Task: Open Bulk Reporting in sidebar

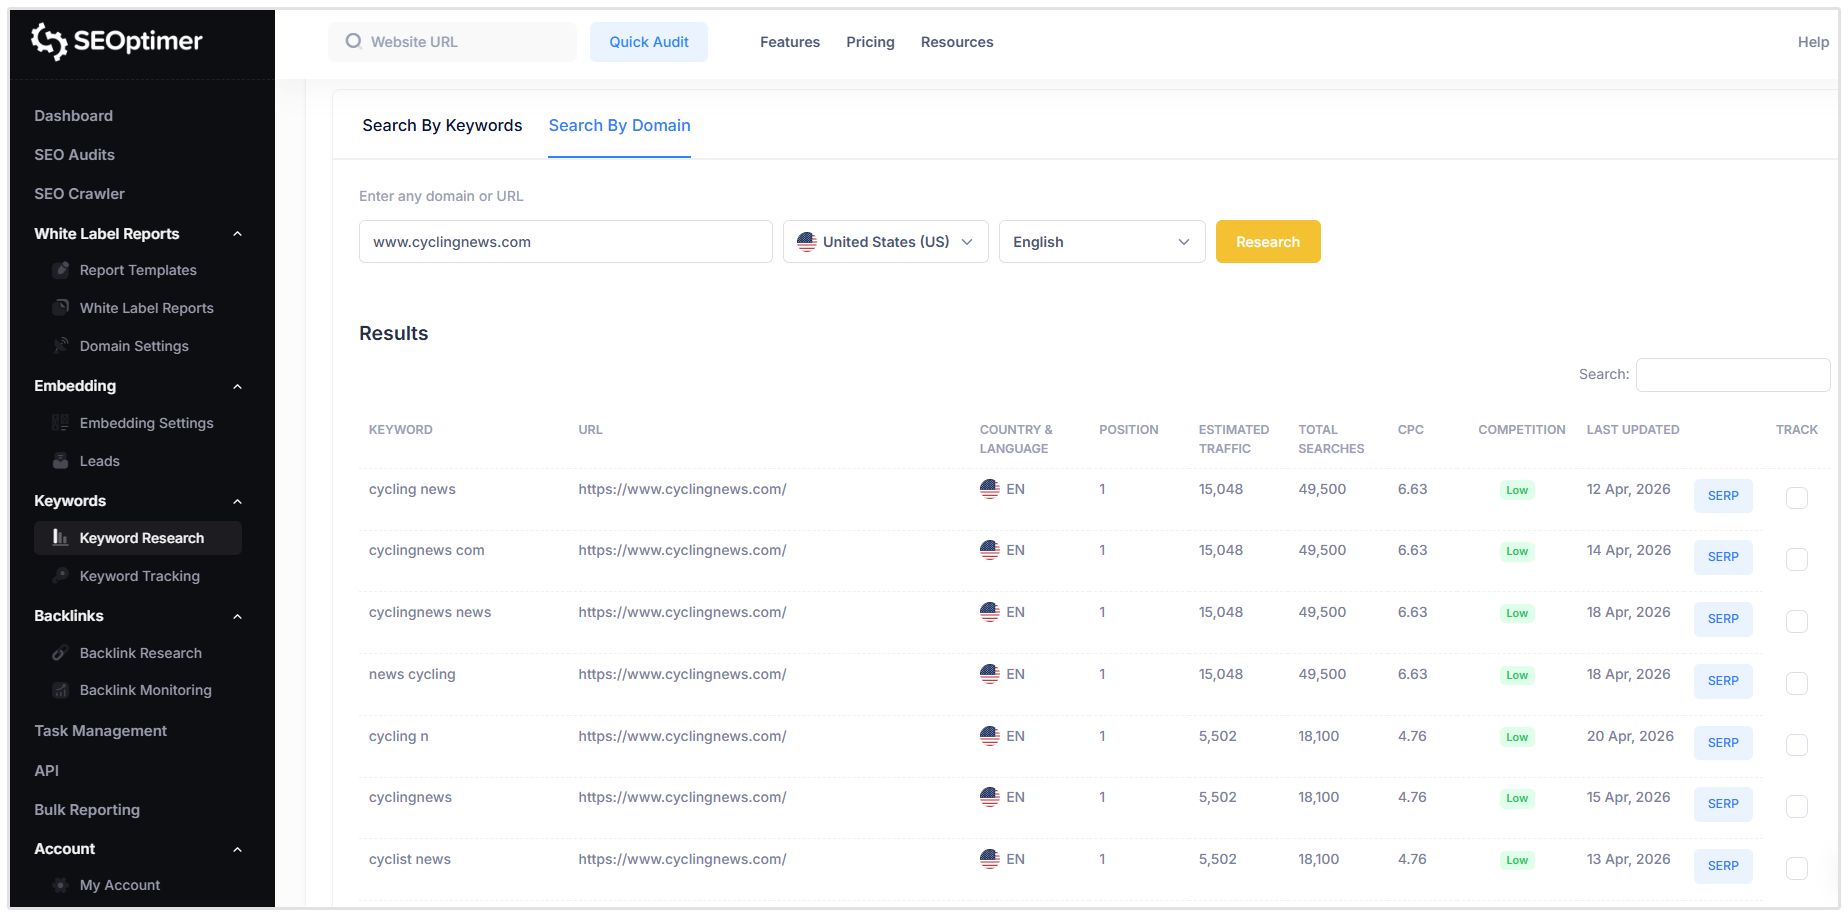Action: 87,810
